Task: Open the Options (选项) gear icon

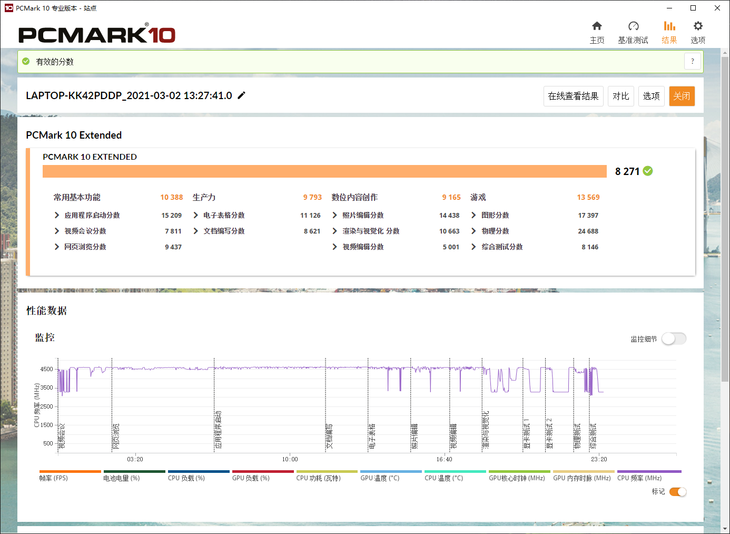Action: 698,27
